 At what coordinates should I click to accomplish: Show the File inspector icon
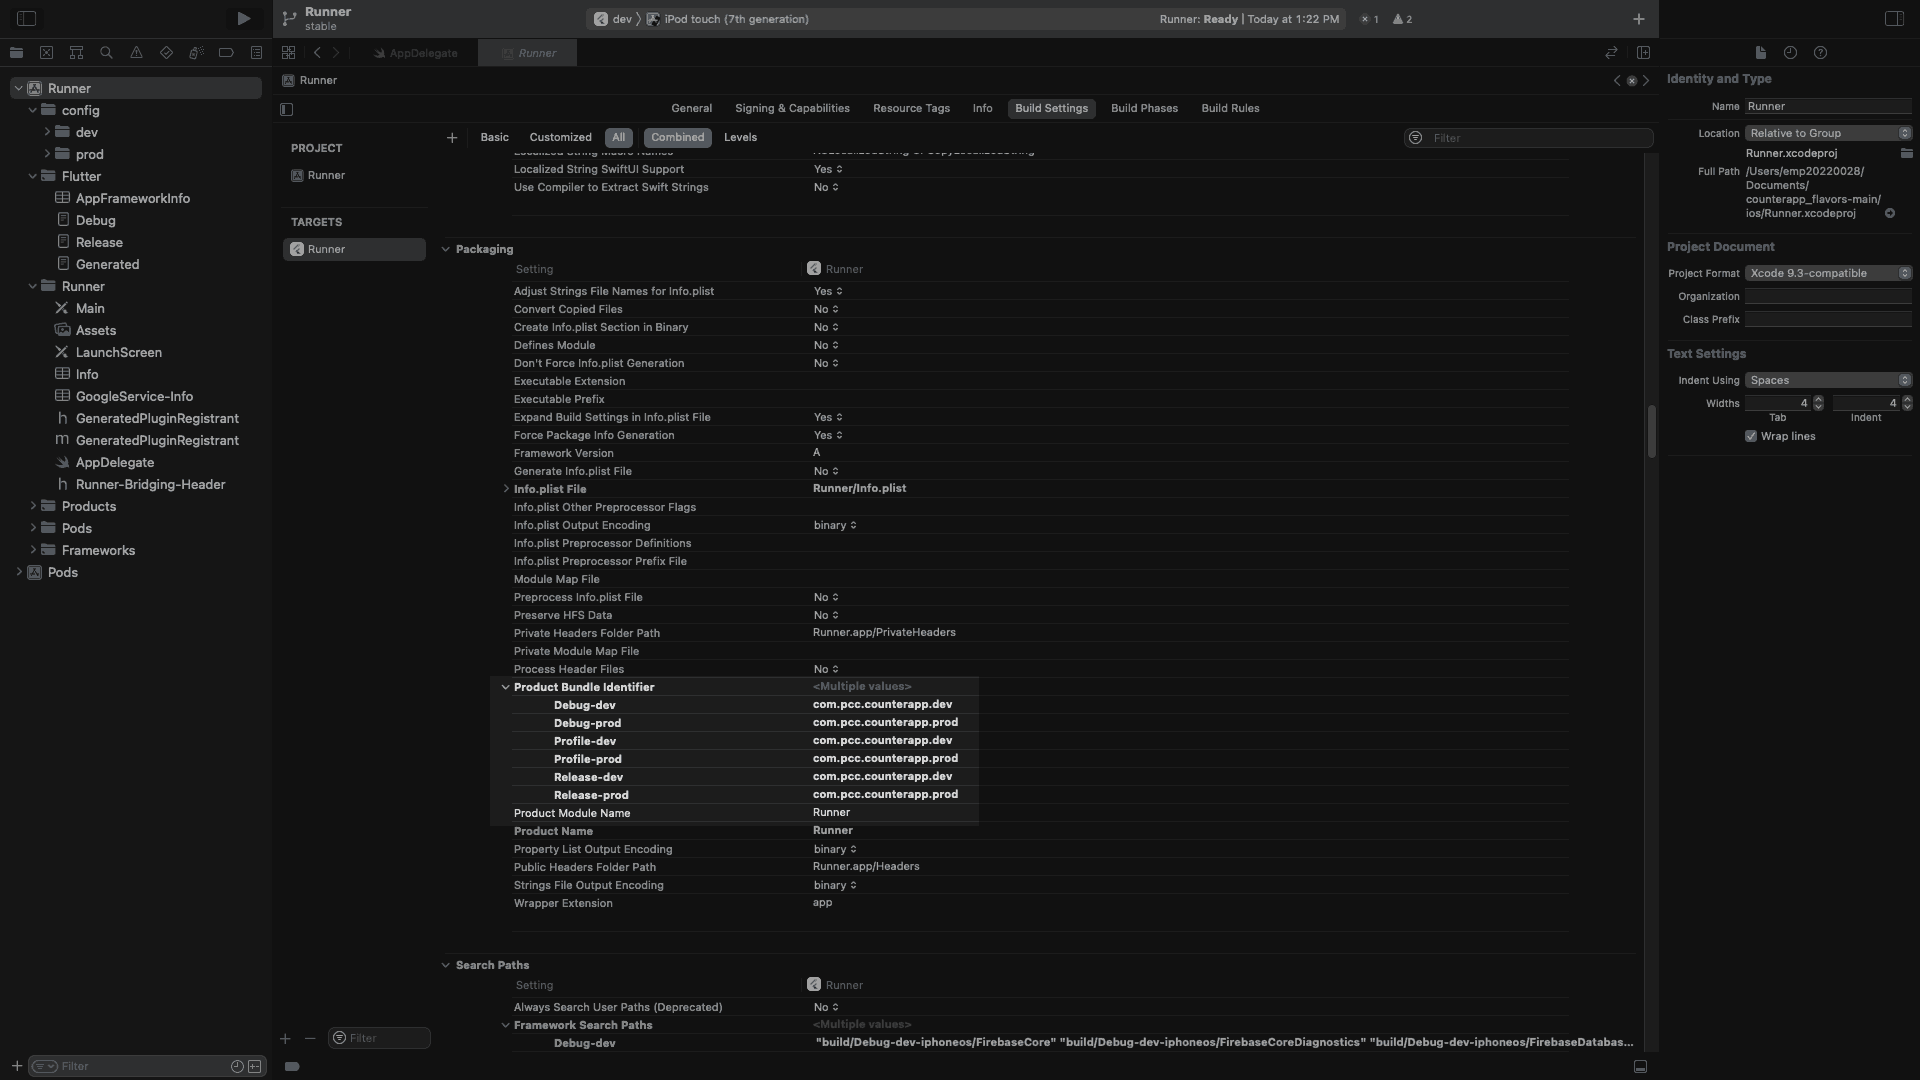click(x=1760, y=52)
